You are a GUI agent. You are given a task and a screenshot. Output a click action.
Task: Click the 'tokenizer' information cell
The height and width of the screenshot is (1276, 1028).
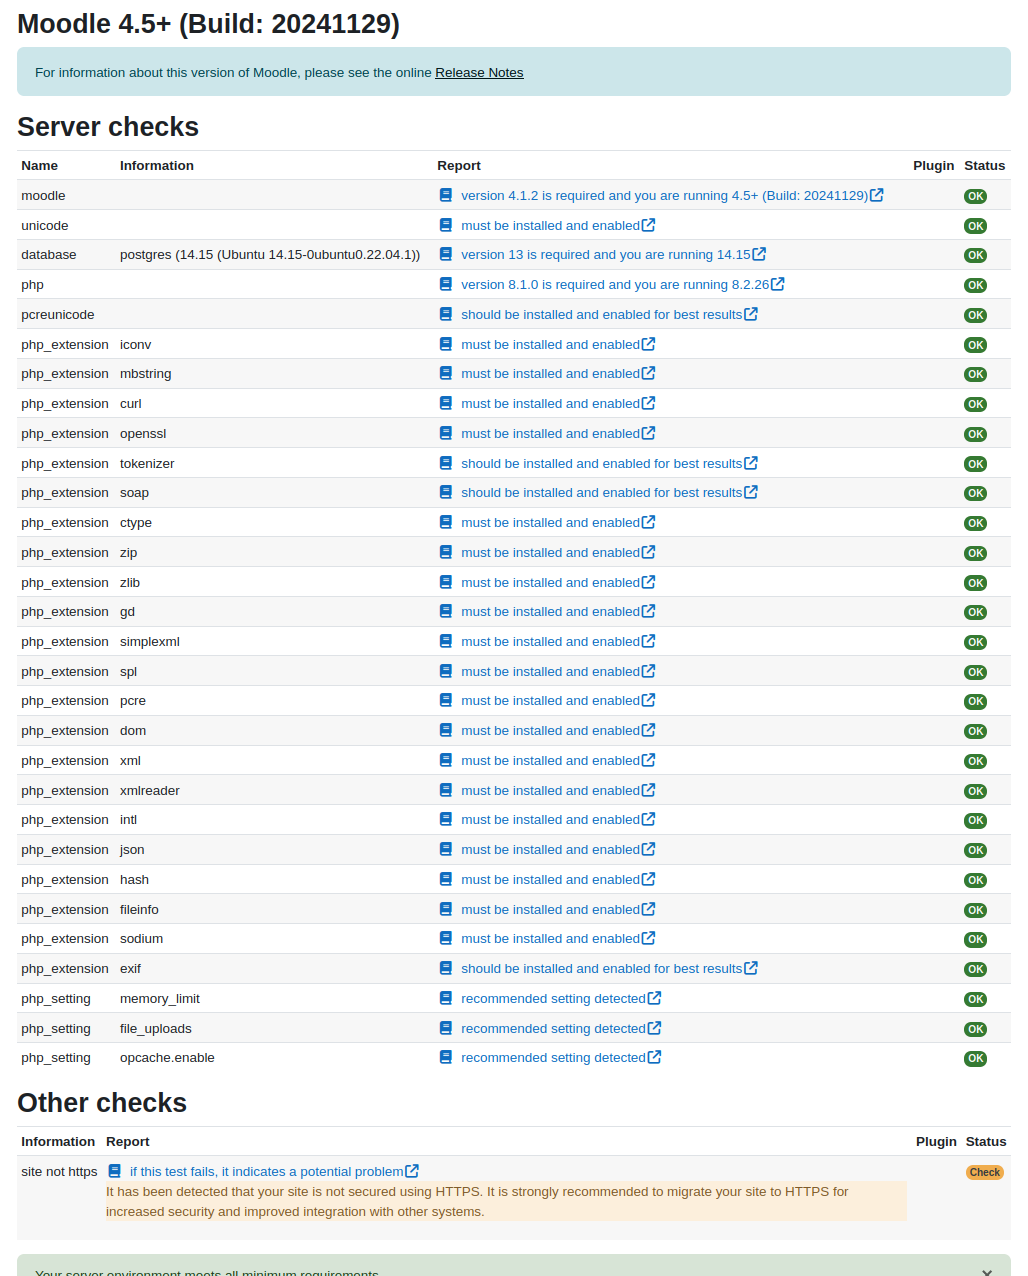[147, 464]
